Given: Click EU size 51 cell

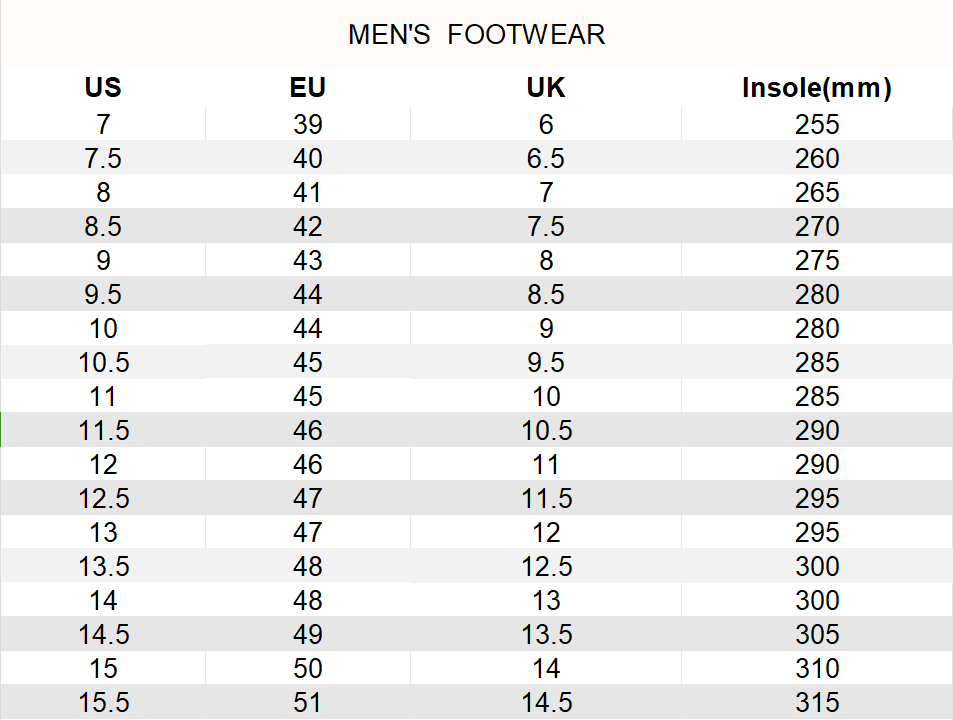Looking at the screenshot, I should [x=308, y=703].
